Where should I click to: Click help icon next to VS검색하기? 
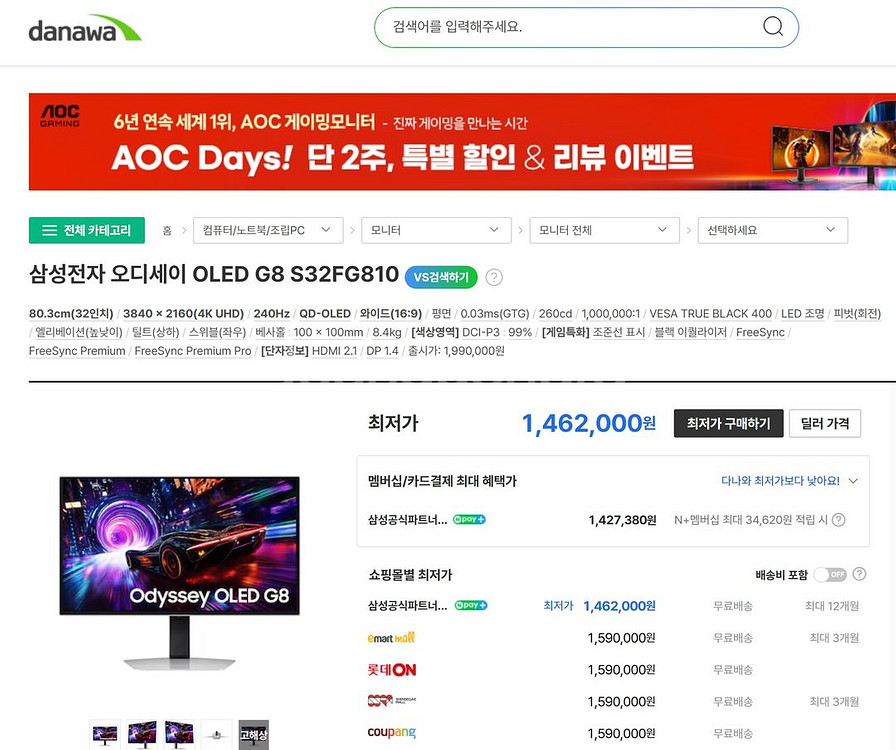coord(494,277)
